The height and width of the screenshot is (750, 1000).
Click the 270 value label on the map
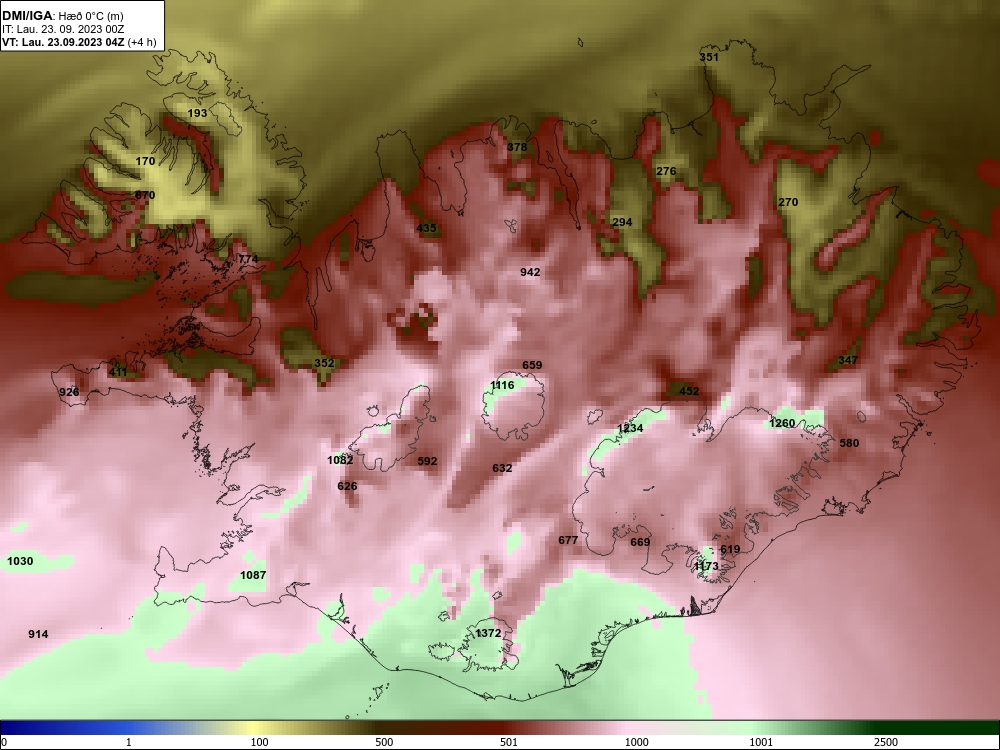(788, 202)
